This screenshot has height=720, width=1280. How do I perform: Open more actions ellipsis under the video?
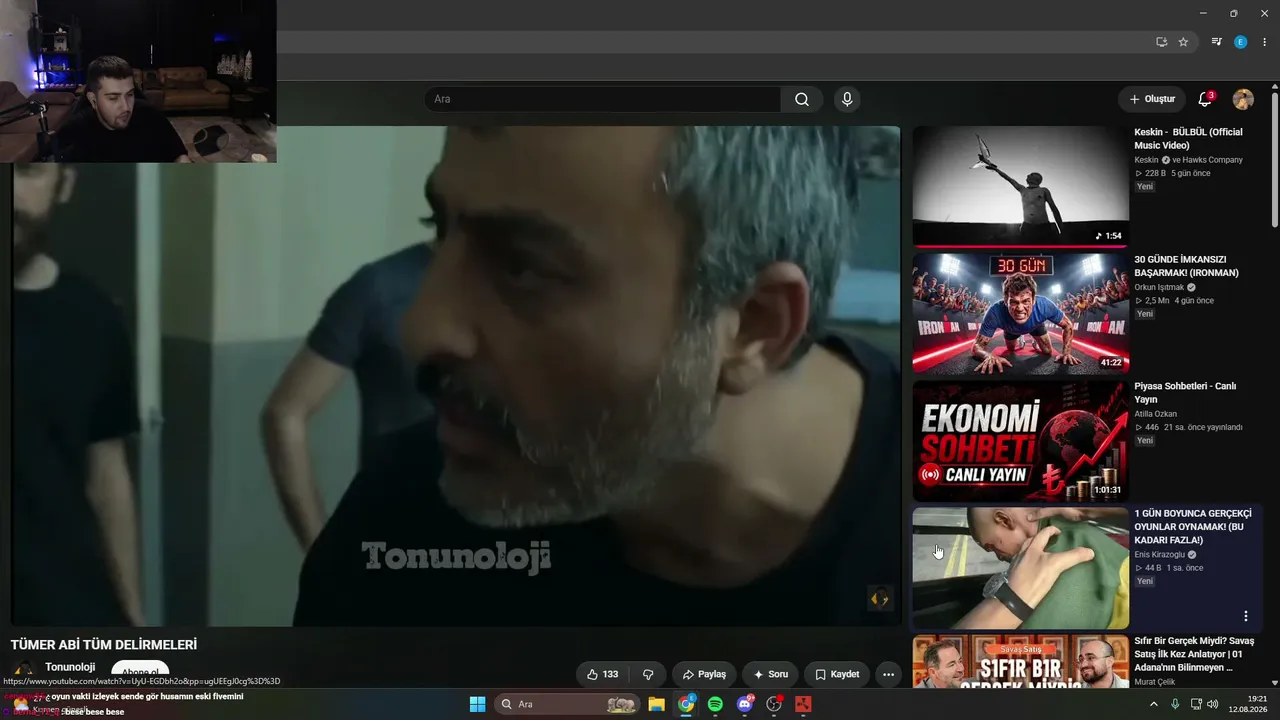pos(888,674)
